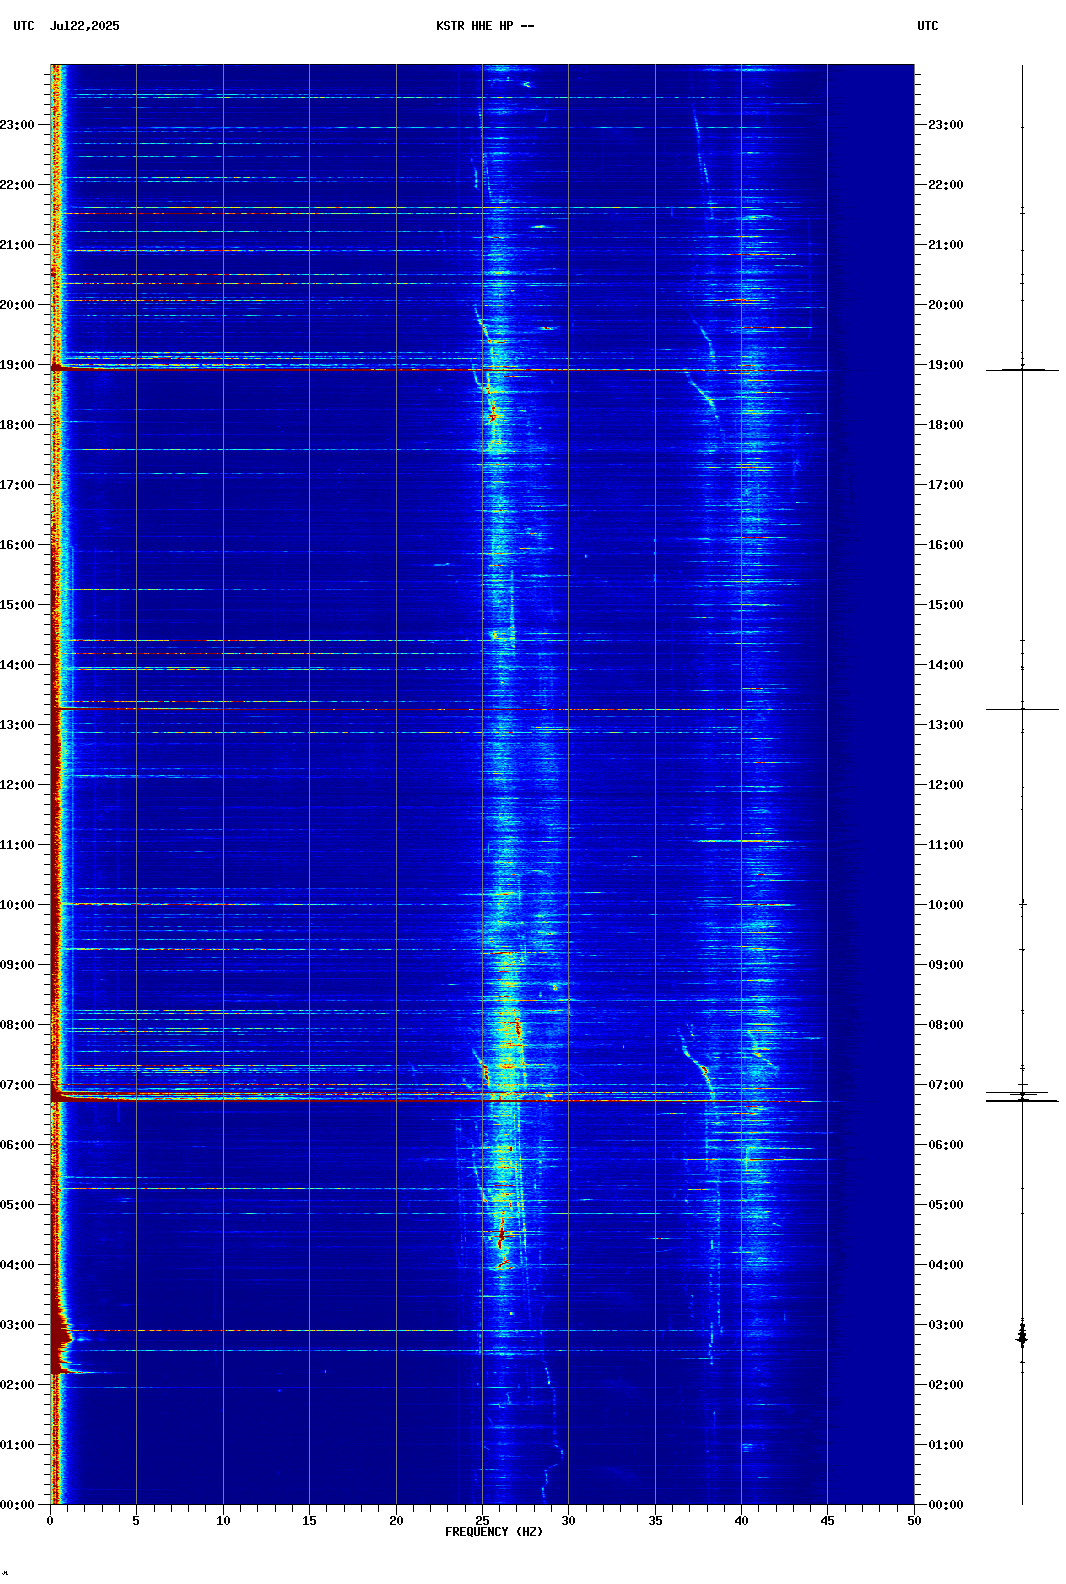Select 01:00 on the left time axis
Image resolution: width=1066 pixels, height=1584 pixels.
point(17,1445)
